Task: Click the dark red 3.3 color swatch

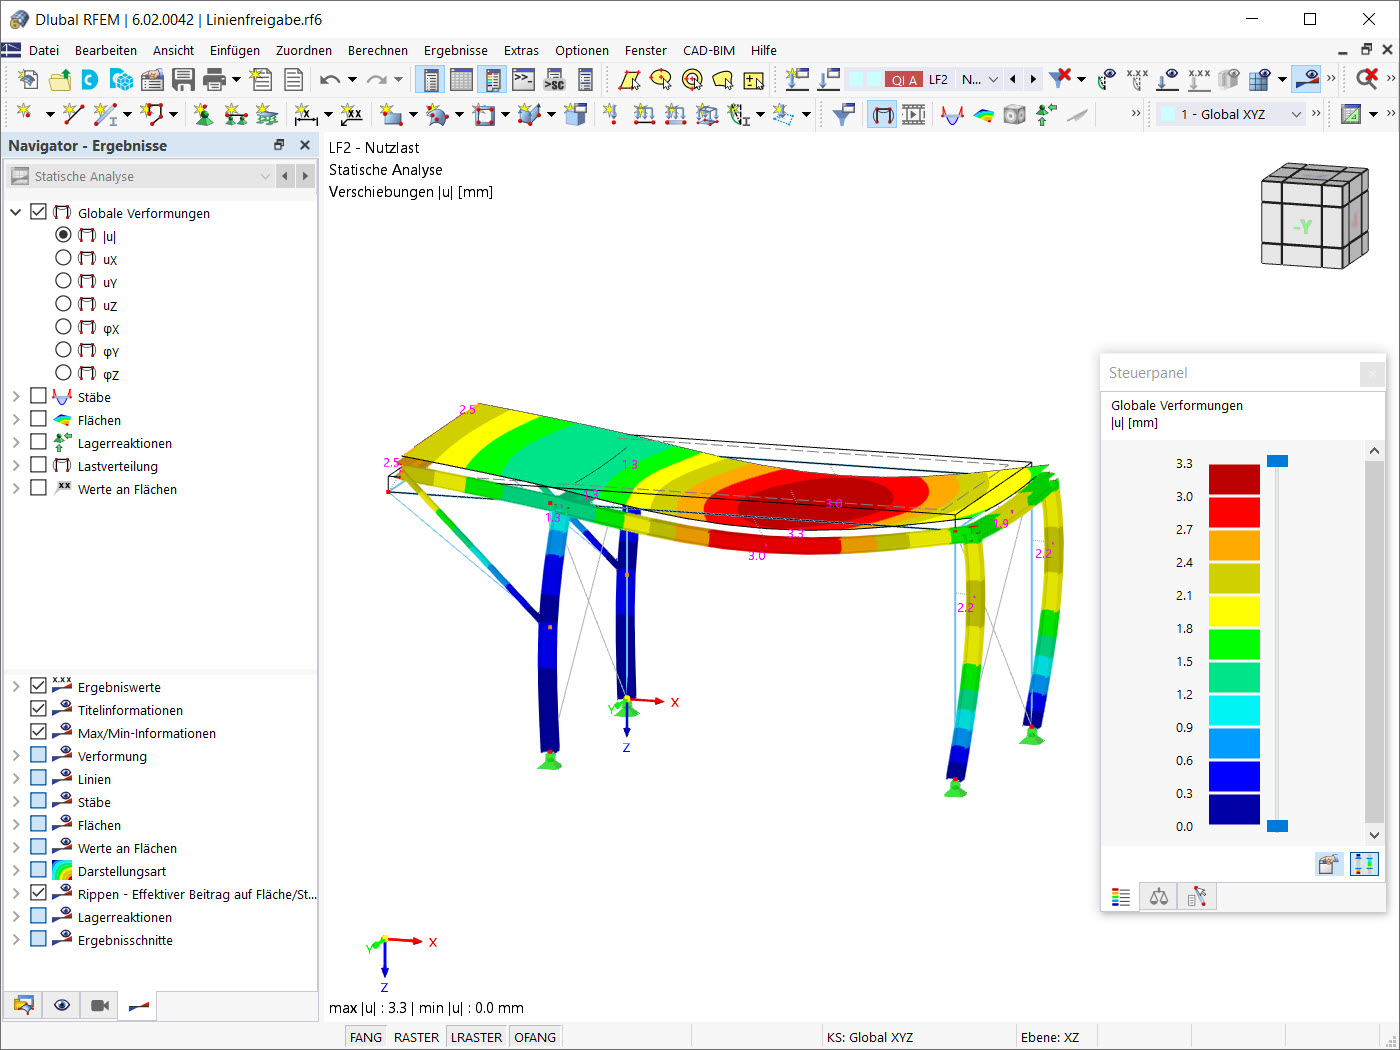Action: [1234, 479]
